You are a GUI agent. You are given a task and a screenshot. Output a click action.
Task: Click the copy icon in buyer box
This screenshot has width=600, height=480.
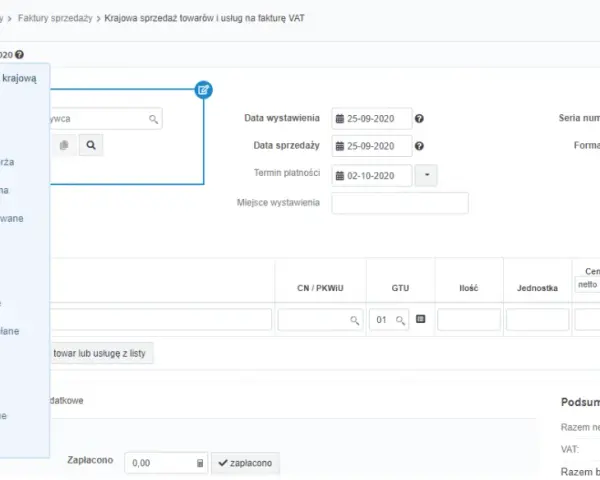click(x=64, y=145)
